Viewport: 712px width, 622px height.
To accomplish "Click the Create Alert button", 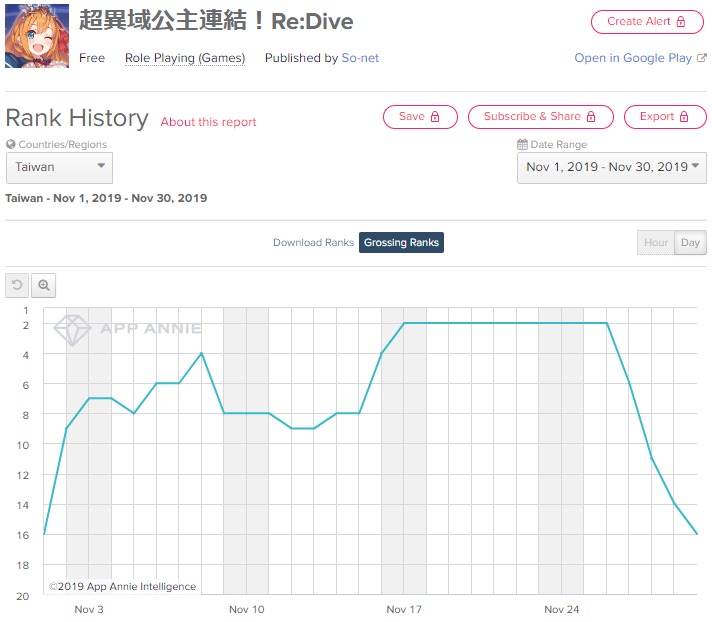I will point(647,21).
